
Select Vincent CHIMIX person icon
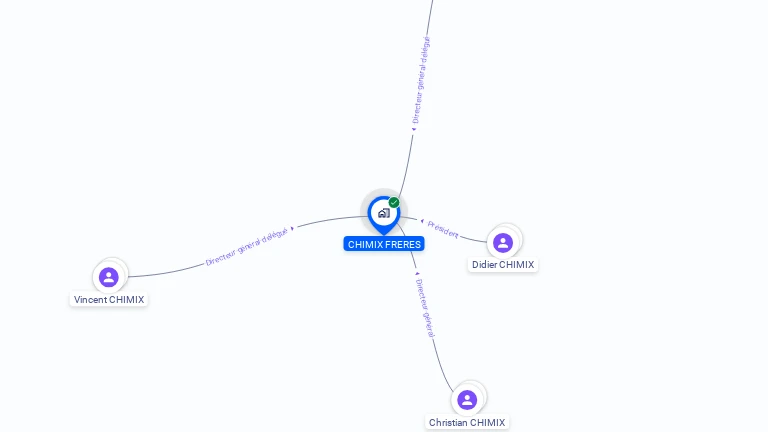109,277
